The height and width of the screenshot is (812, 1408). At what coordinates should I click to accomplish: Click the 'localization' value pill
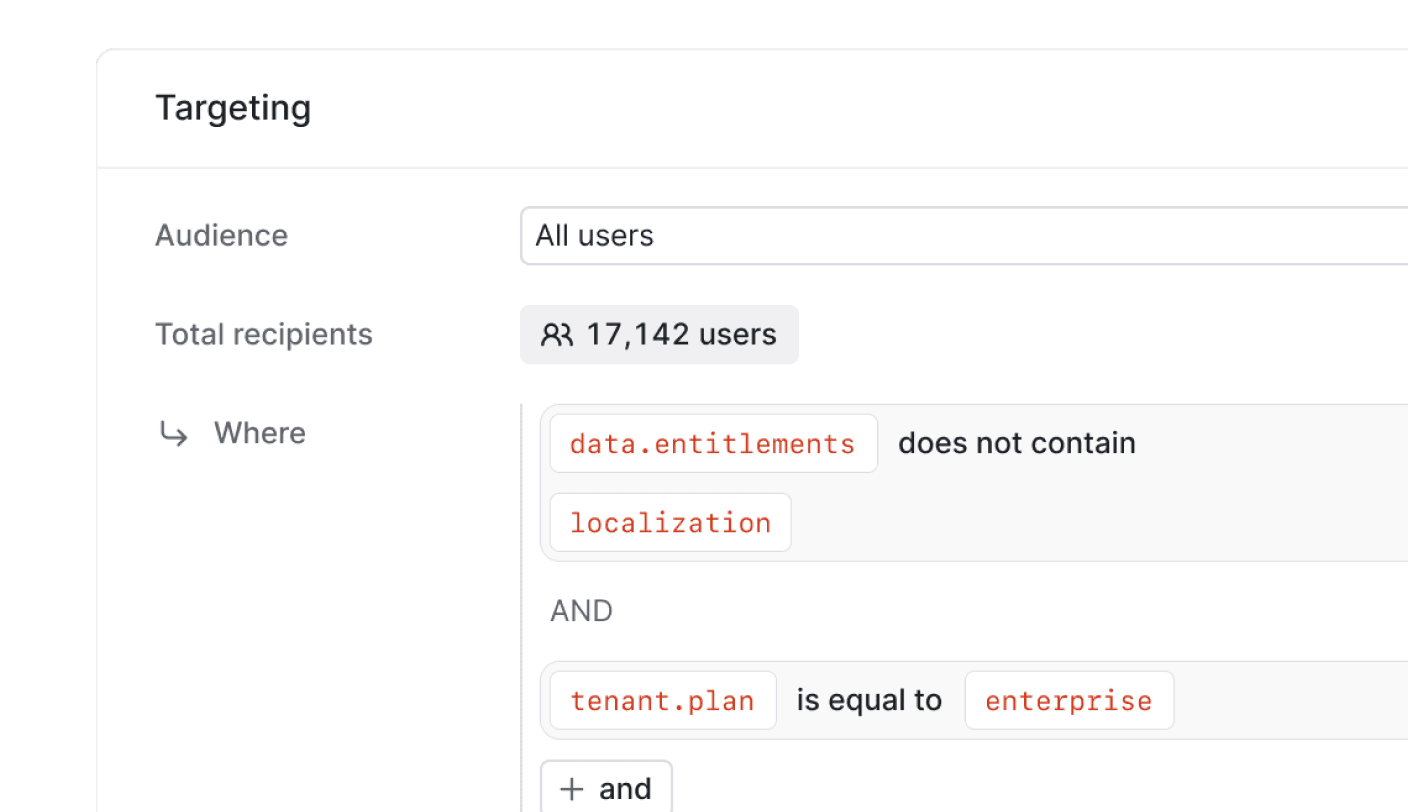[670, 522]
